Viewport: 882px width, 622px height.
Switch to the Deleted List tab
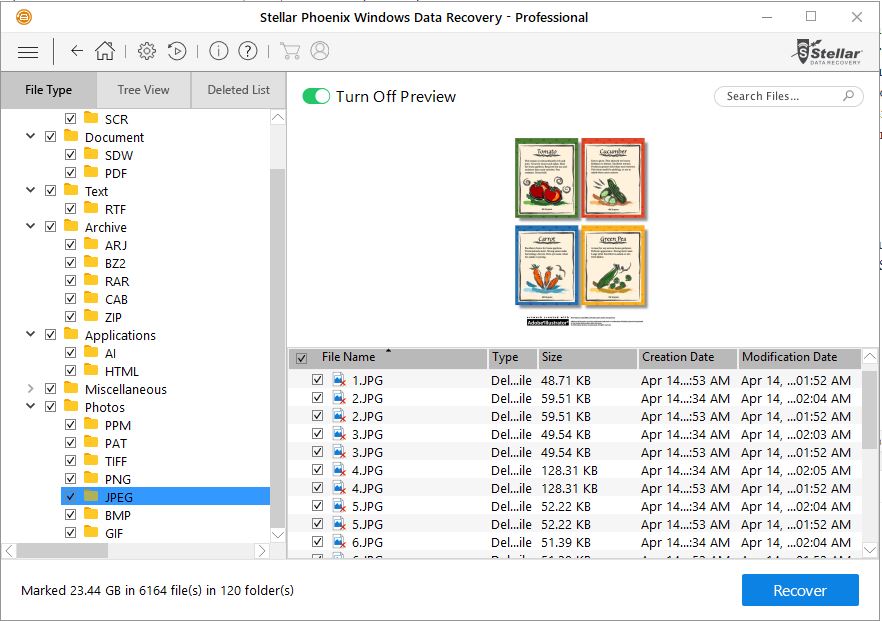[238, 90]
